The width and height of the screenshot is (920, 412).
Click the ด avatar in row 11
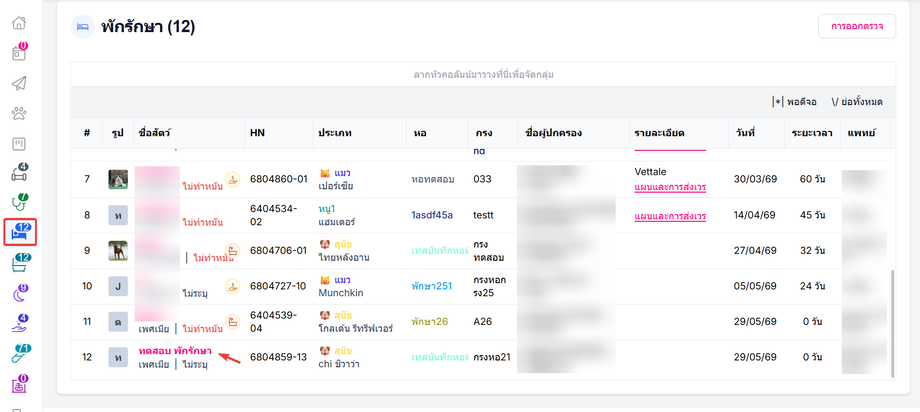[118, 322]
